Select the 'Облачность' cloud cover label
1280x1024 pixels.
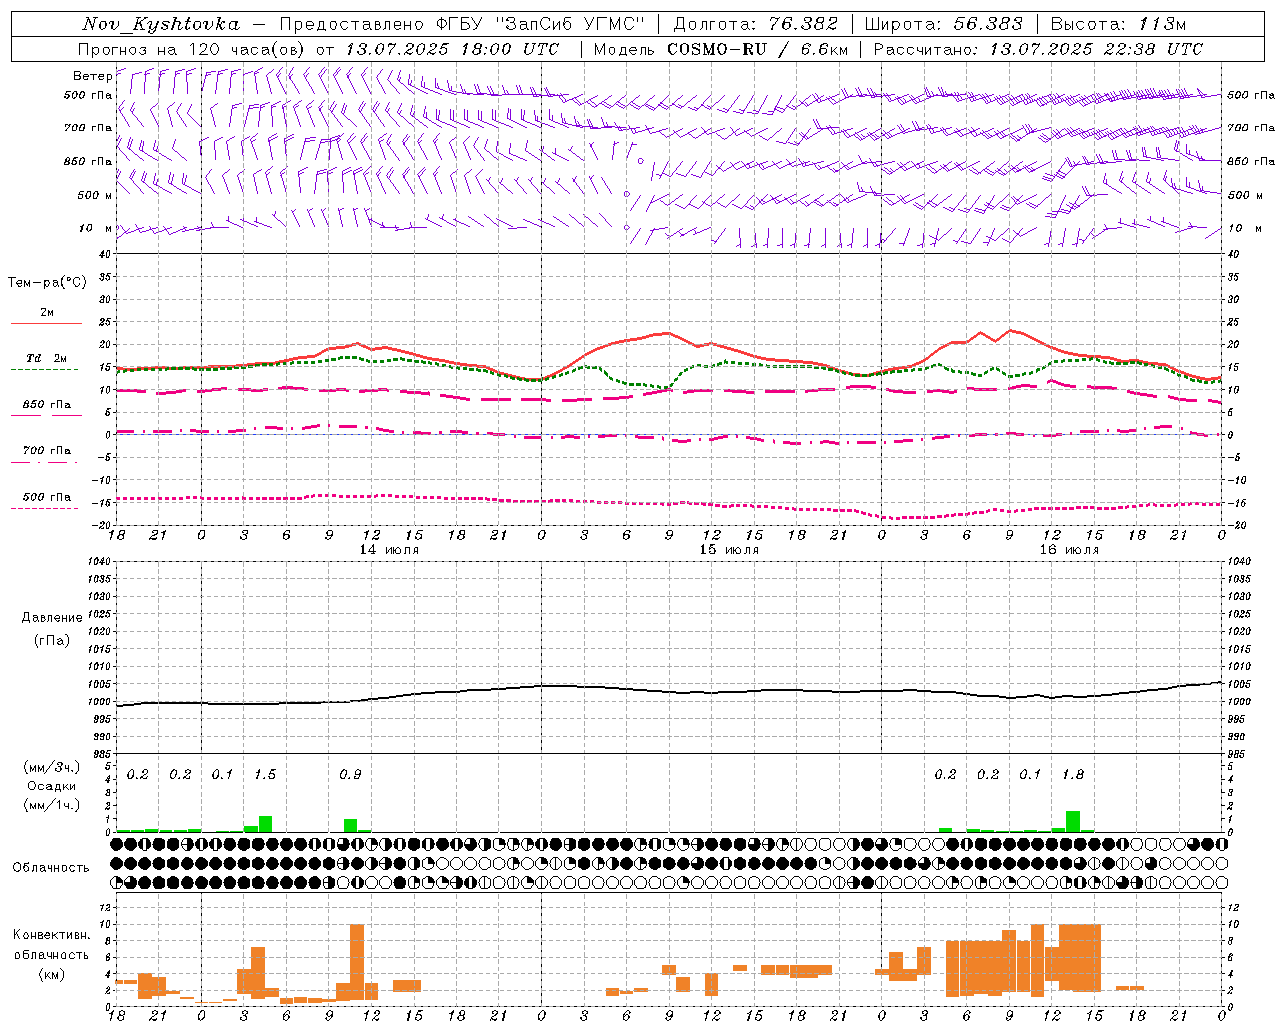click(x=51, y=868)
